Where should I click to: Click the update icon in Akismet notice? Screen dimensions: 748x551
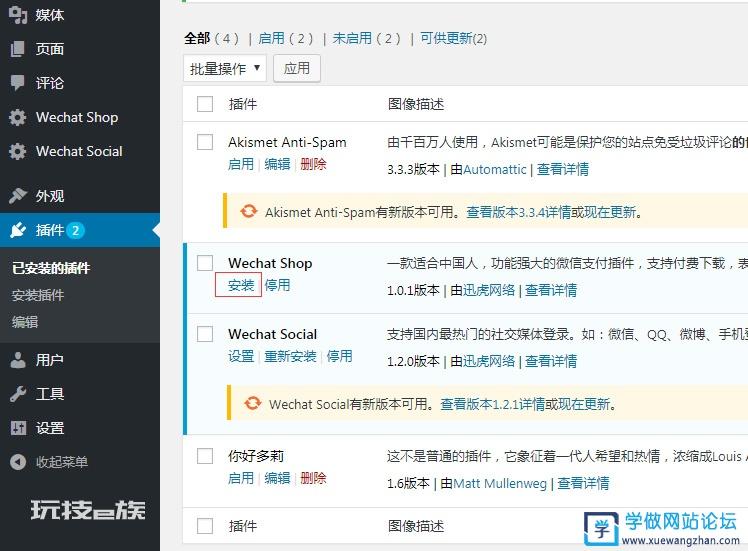249,211
